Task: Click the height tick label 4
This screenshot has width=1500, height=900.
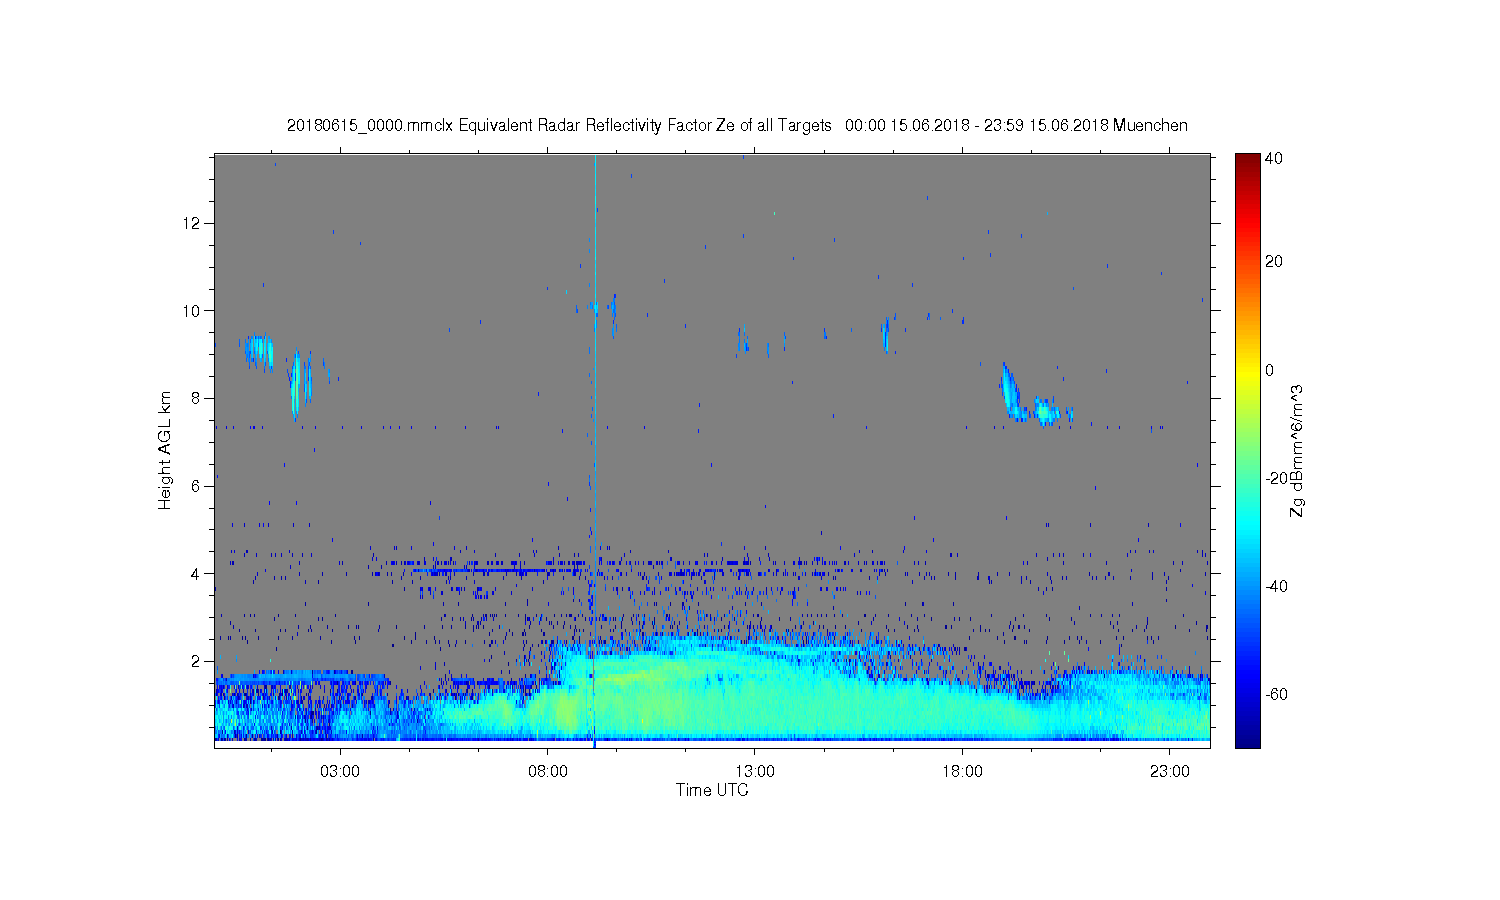Action: pyautogui.click(x=196, y=574)
